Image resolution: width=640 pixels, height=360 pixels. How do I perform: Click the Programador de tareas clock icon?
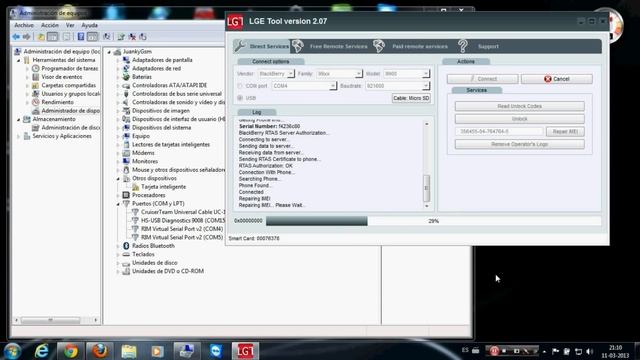pyautogui.click(x=36, y=68)
